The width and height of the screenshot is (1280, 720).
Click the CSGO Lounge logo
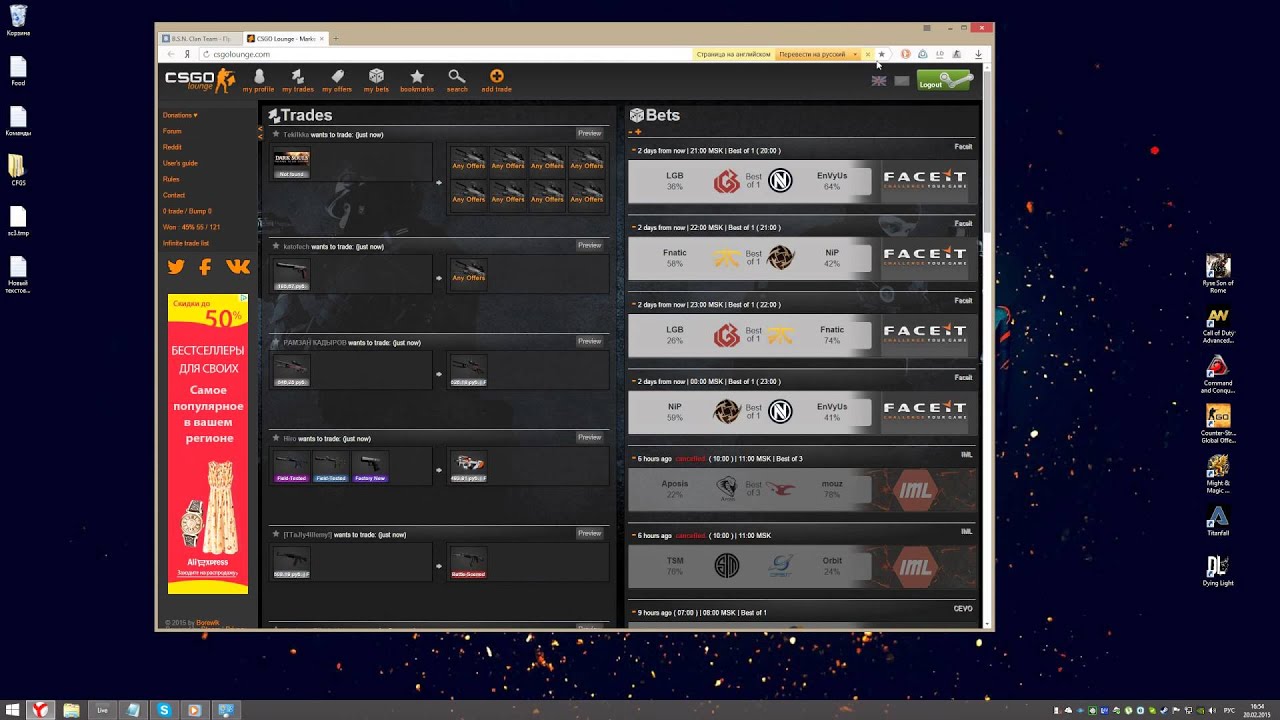[200, 80]
